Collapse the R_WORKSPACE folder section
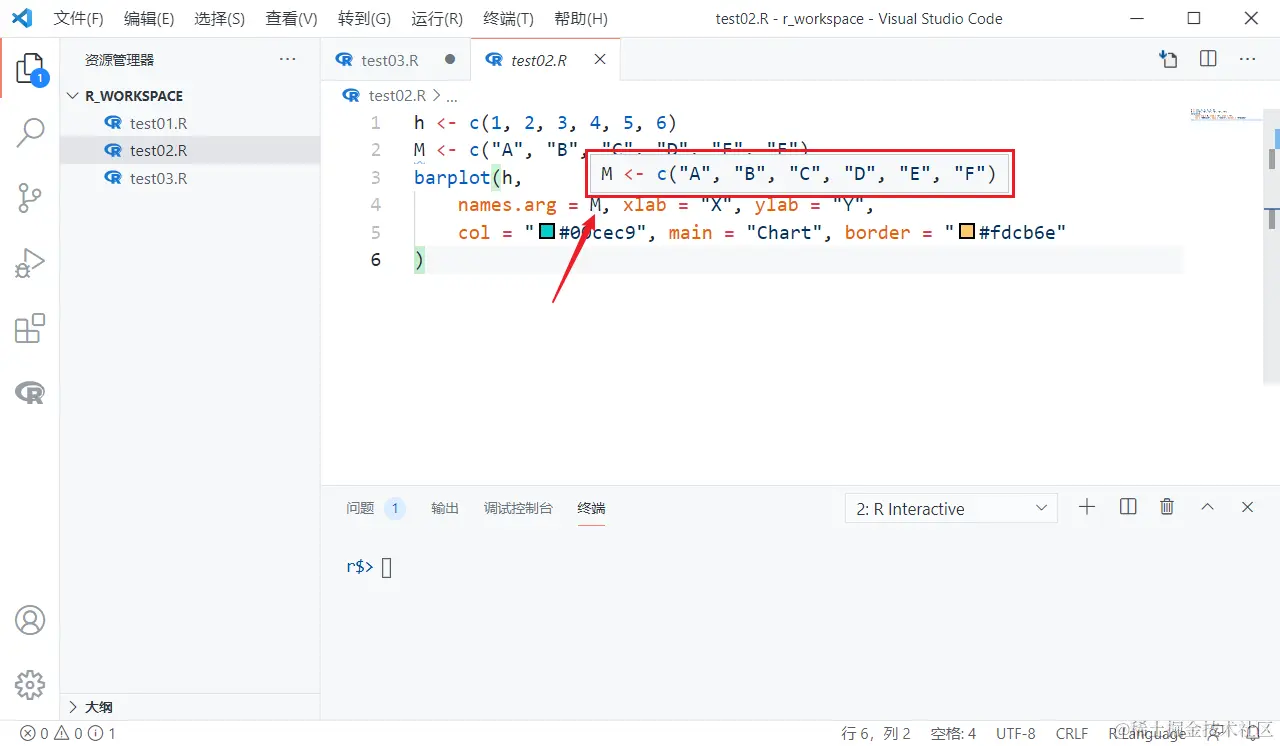The height and width of the screenshot is (746, 1280). coord(190,96)
